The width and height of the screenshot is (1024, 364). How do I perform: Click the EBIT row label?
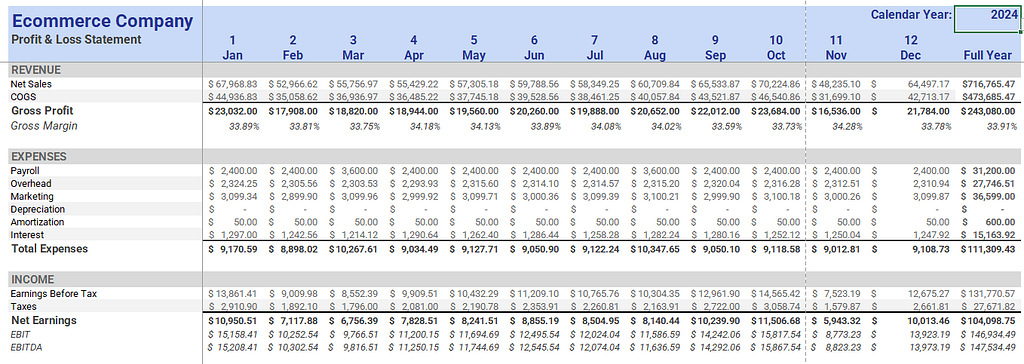click(x=21, y=334)
